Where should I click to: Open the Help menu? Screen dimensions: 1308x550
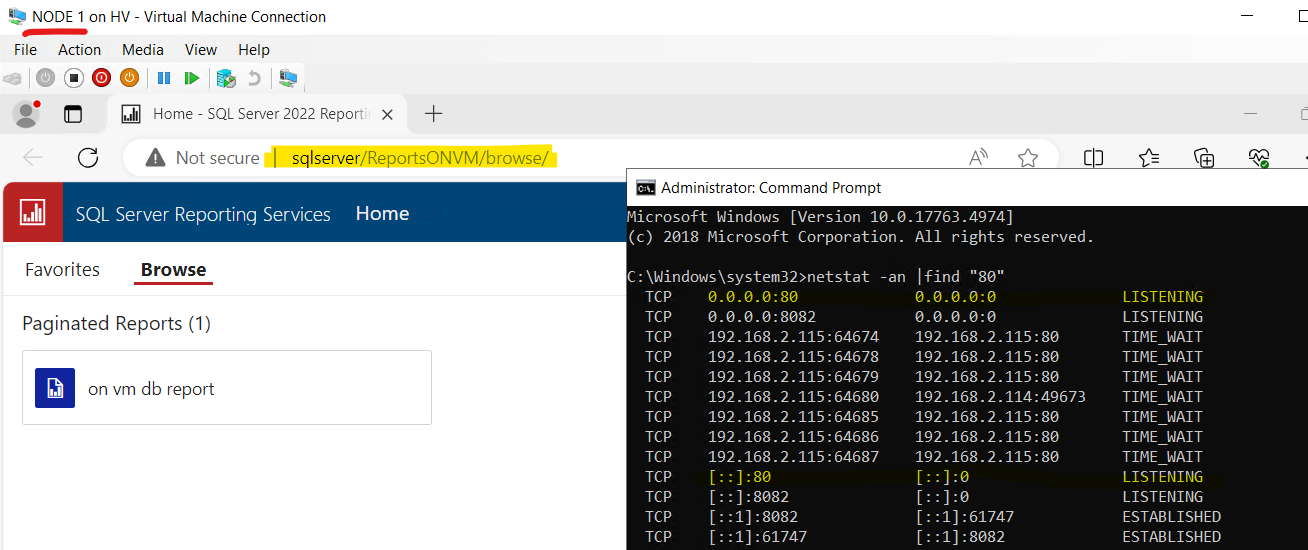point(254,49)
